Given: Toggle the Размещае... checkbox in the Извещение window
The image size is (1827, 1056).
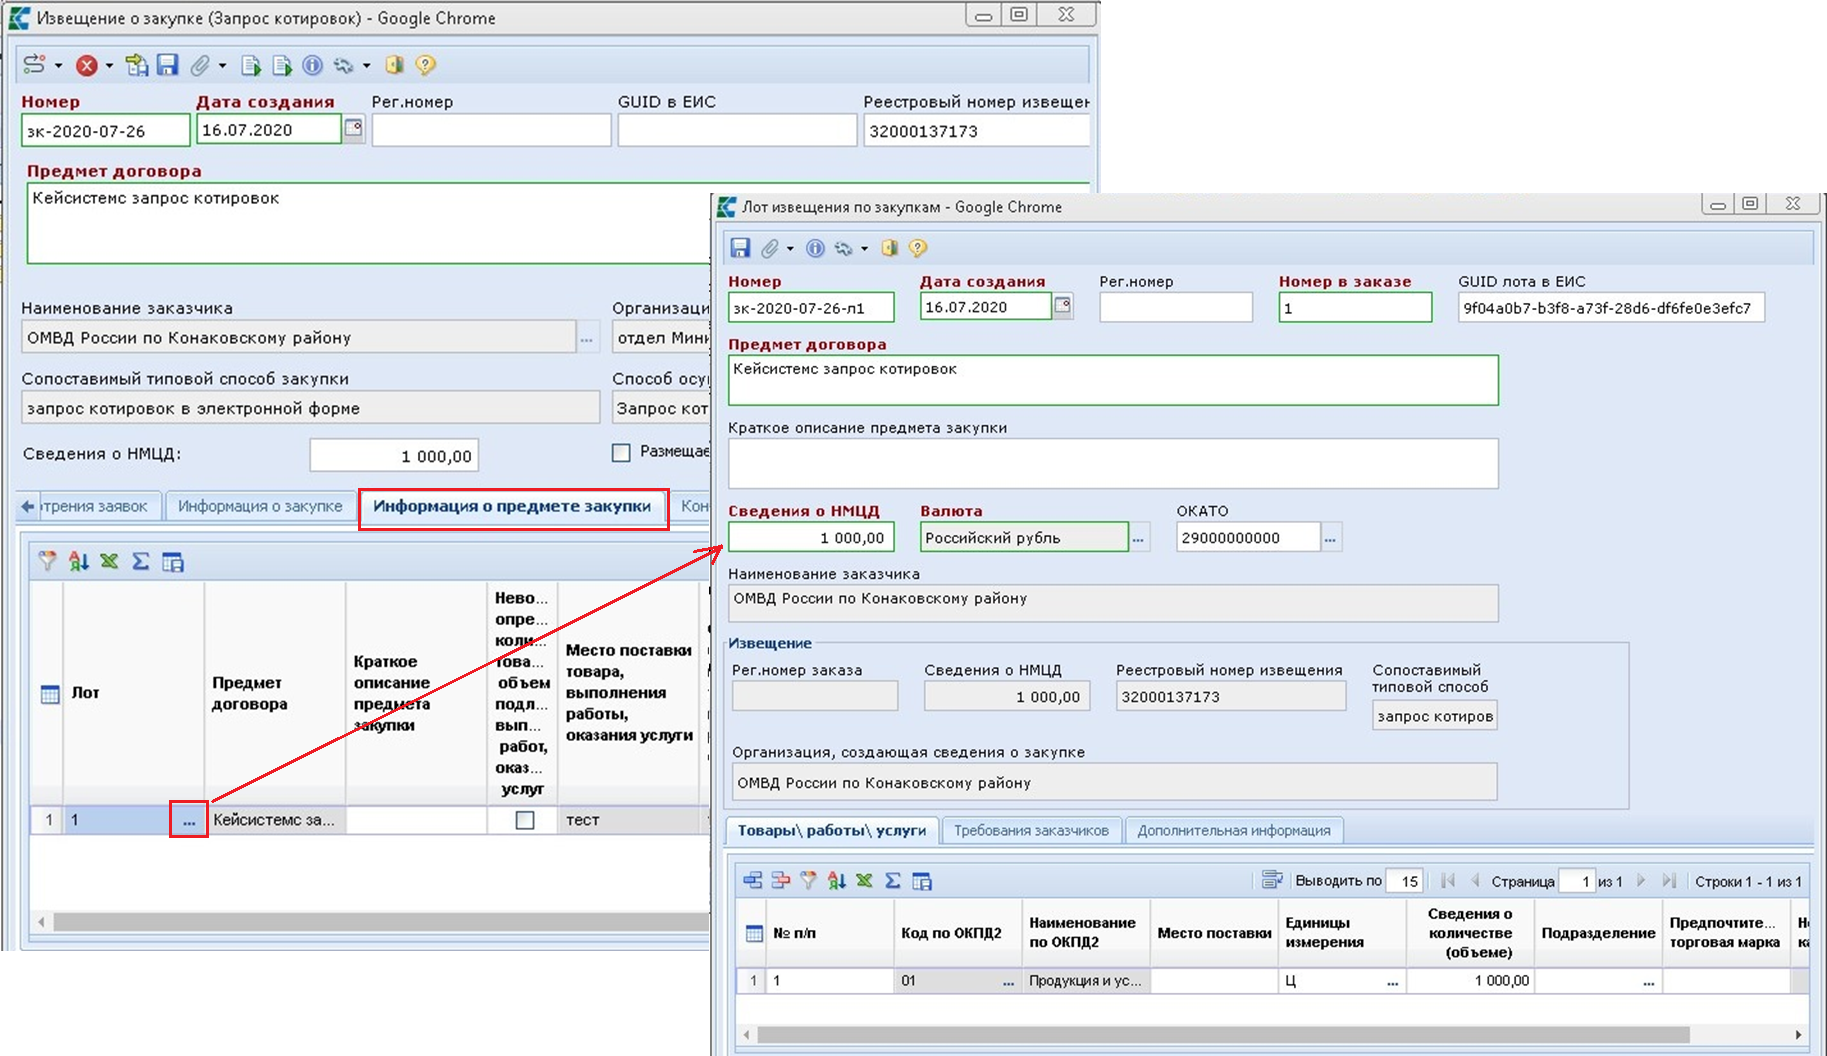Looking at the screenshot, I should tap(621, 453).
